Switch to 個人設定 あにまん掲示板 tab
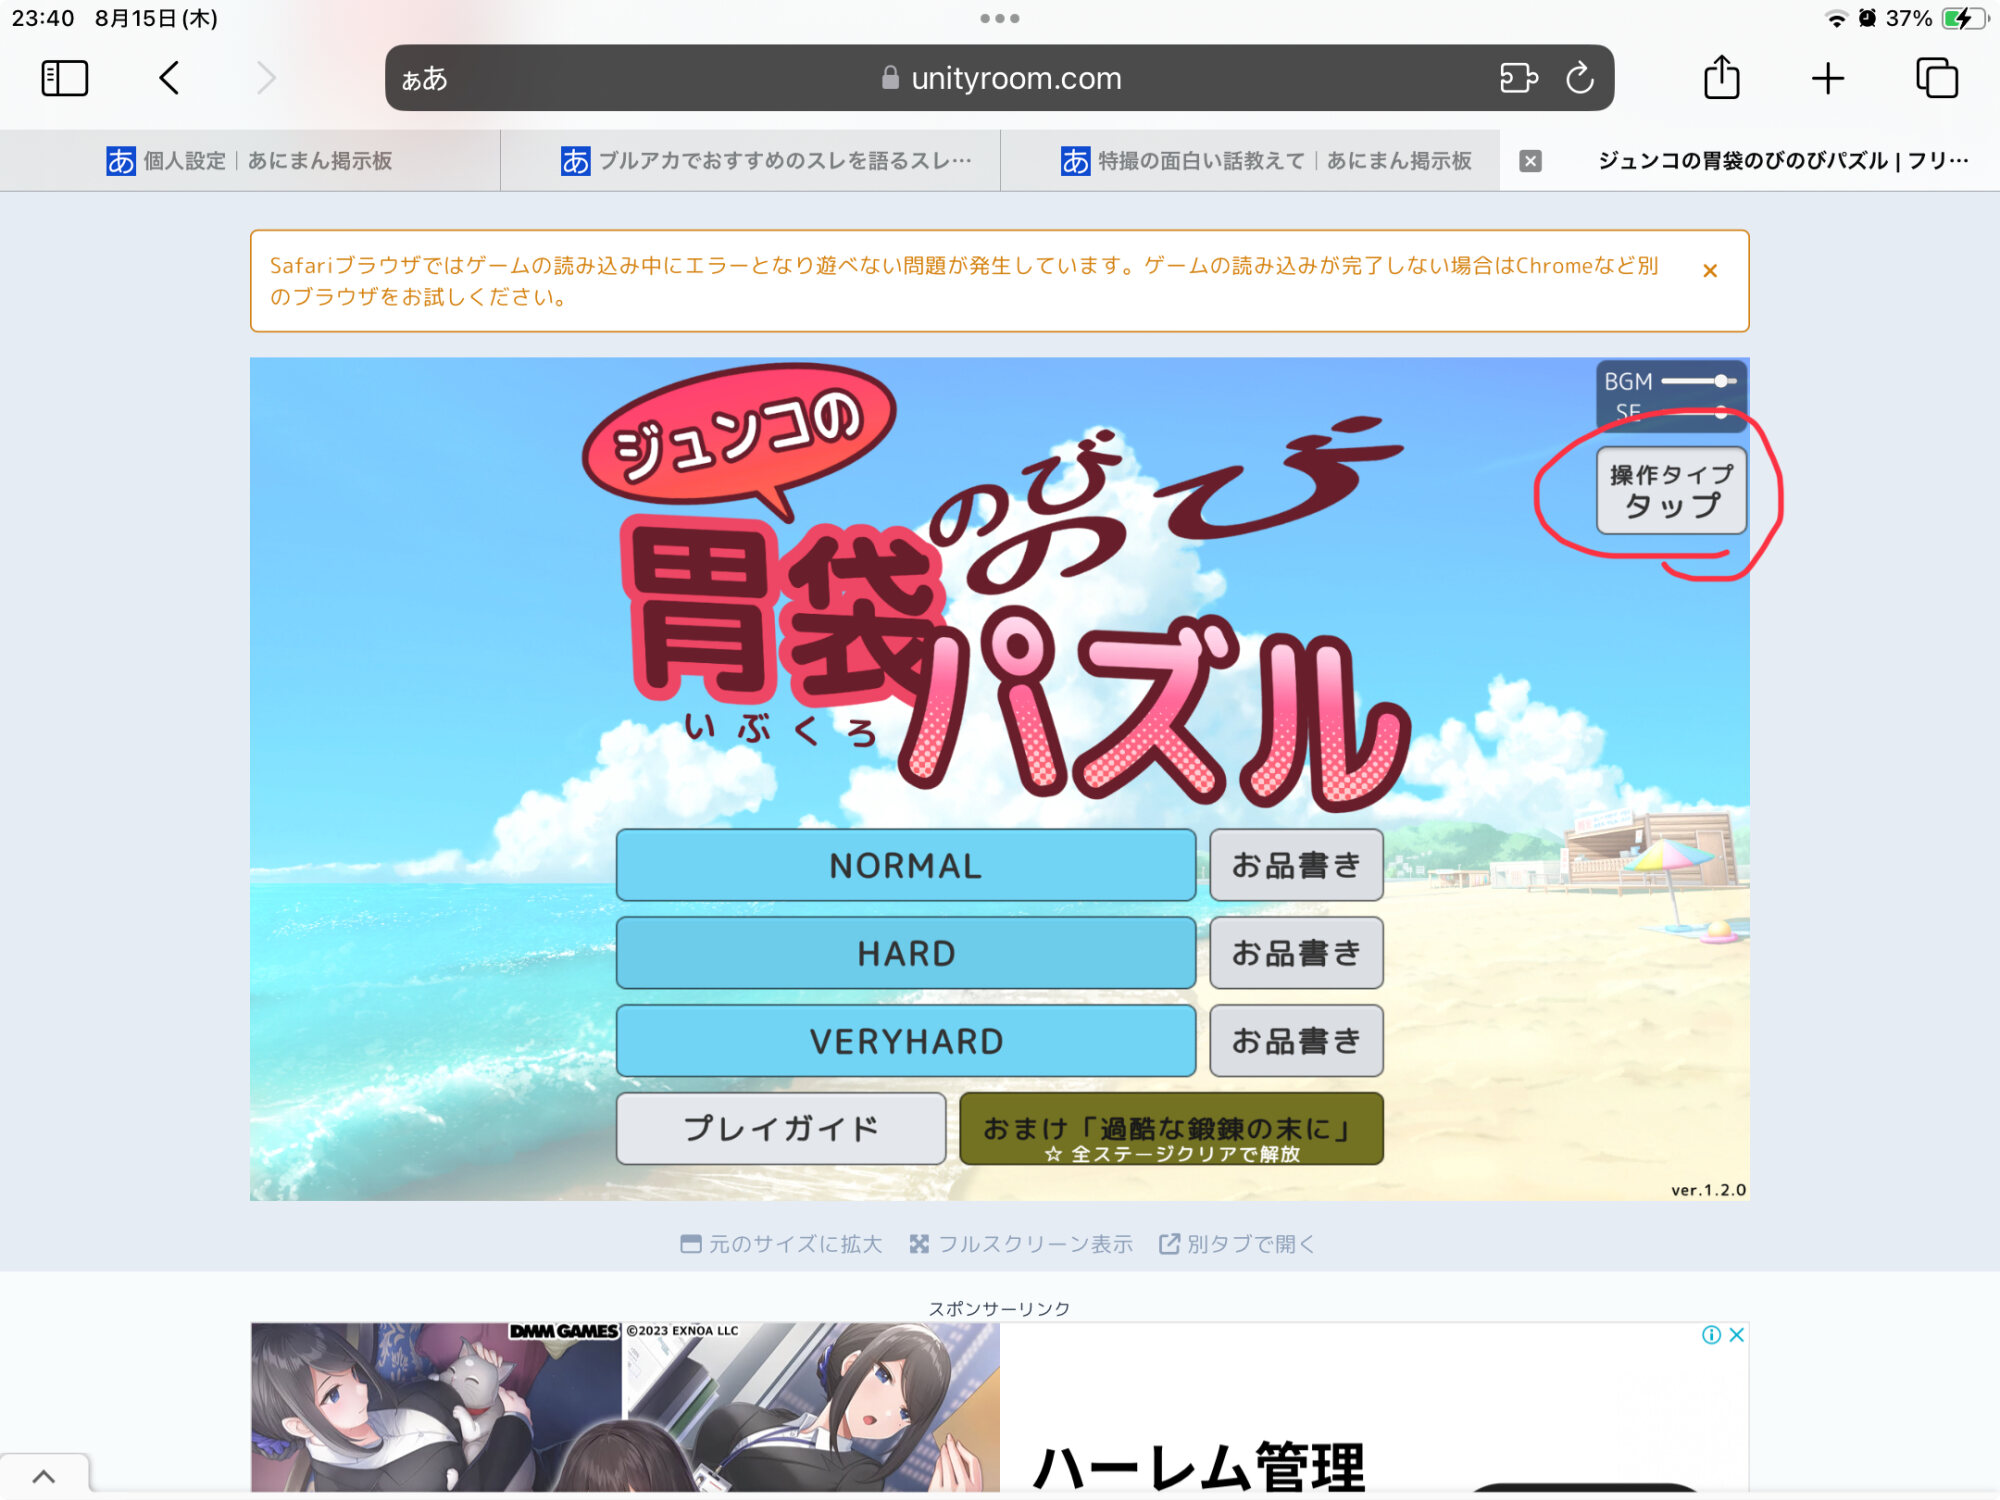This screenshot has width=2000, height=1500. (250, 161)
